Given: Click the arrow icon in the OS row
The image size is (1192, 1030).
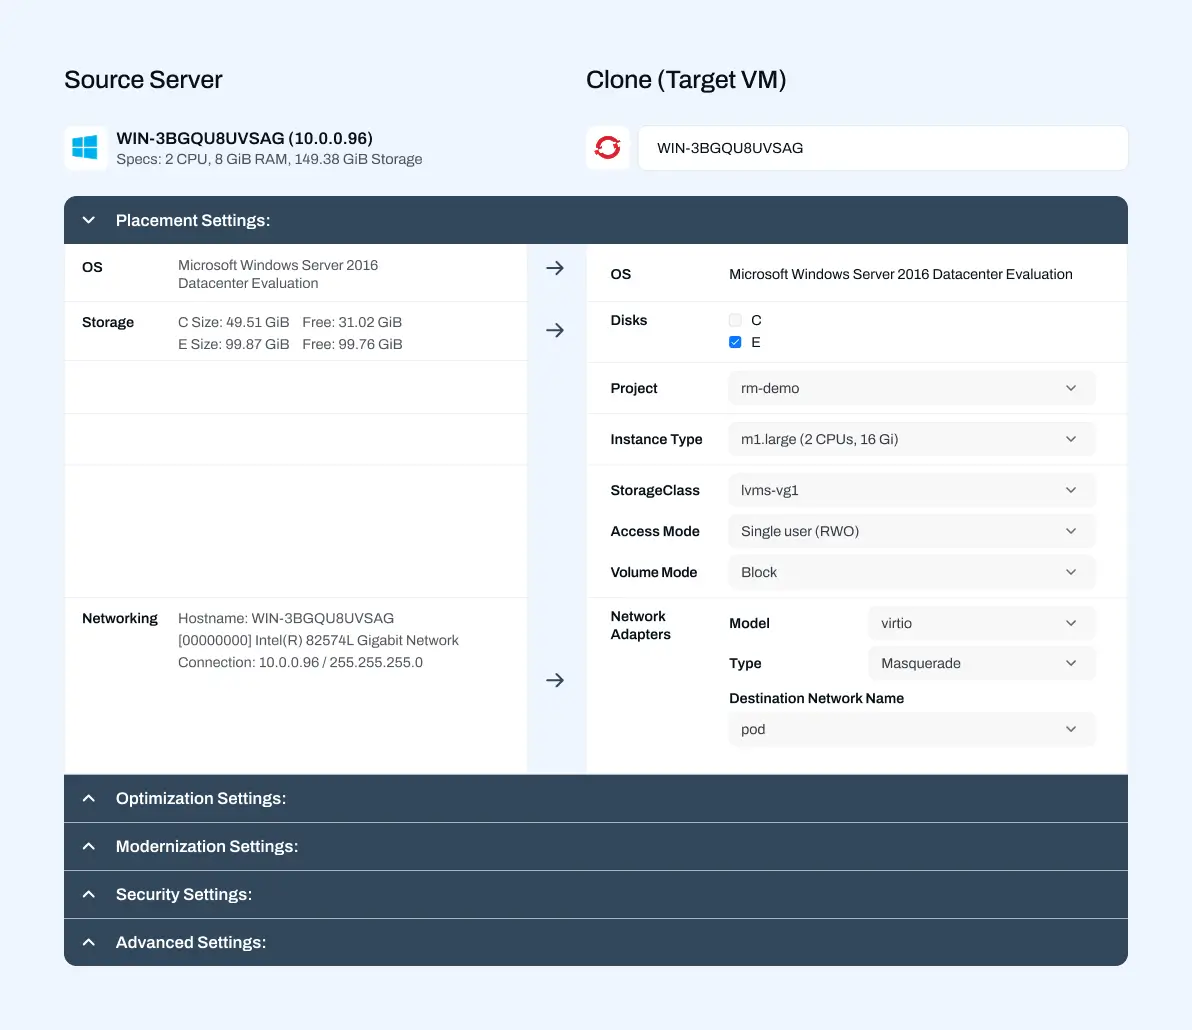Looking at the screenshot, I should (x=555, y=268).
